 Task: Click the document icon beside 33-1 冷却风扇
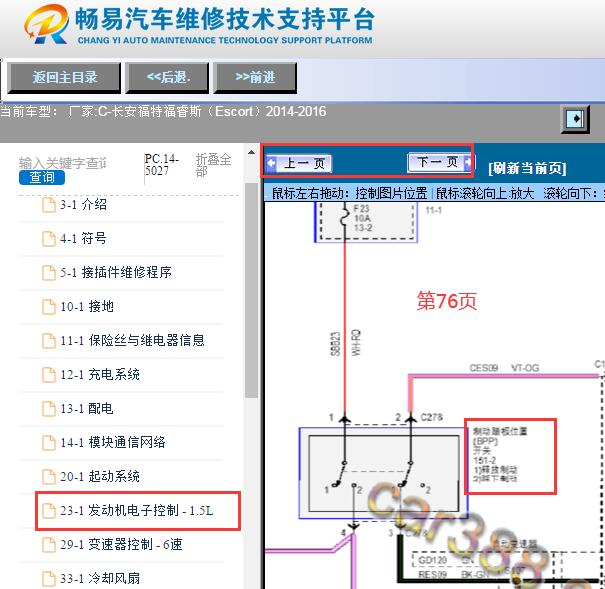click(49, 578)
